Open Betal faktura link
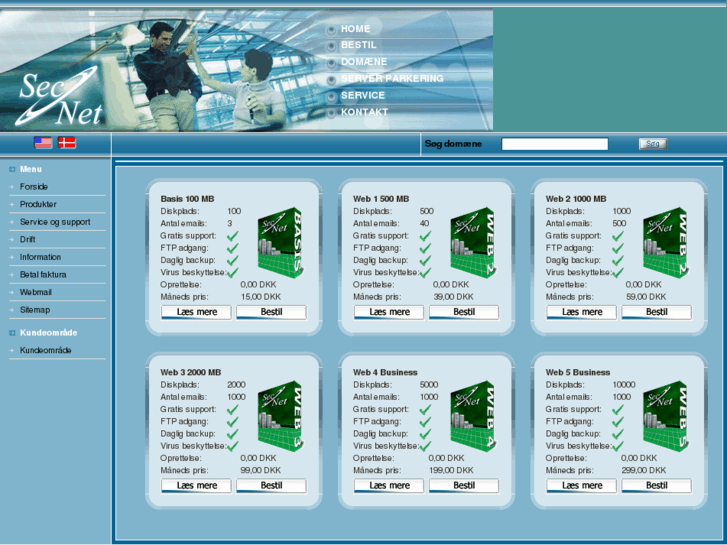 click(x=43, y=275)
